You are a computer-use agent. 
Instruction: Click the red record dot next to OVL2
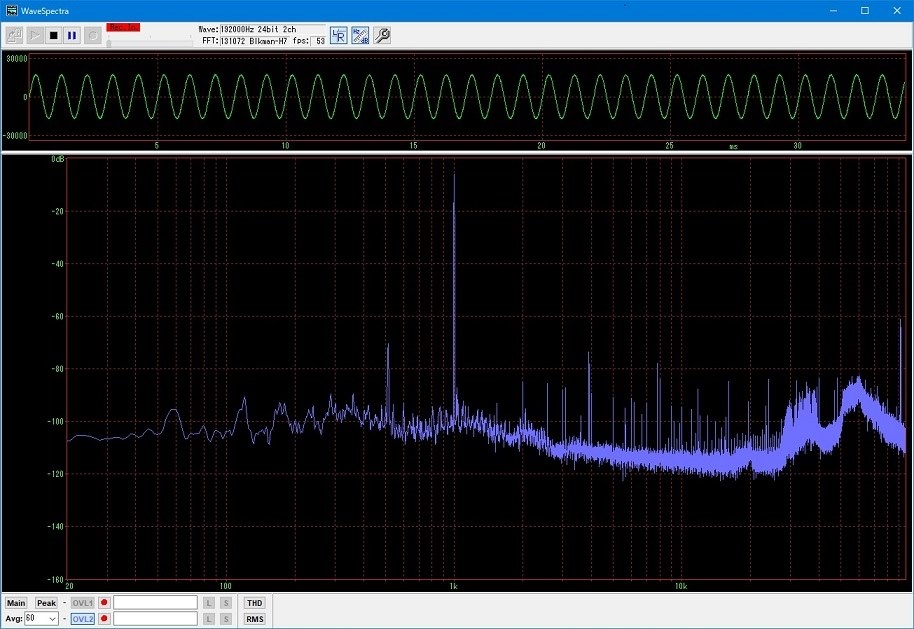click(104, 619)
